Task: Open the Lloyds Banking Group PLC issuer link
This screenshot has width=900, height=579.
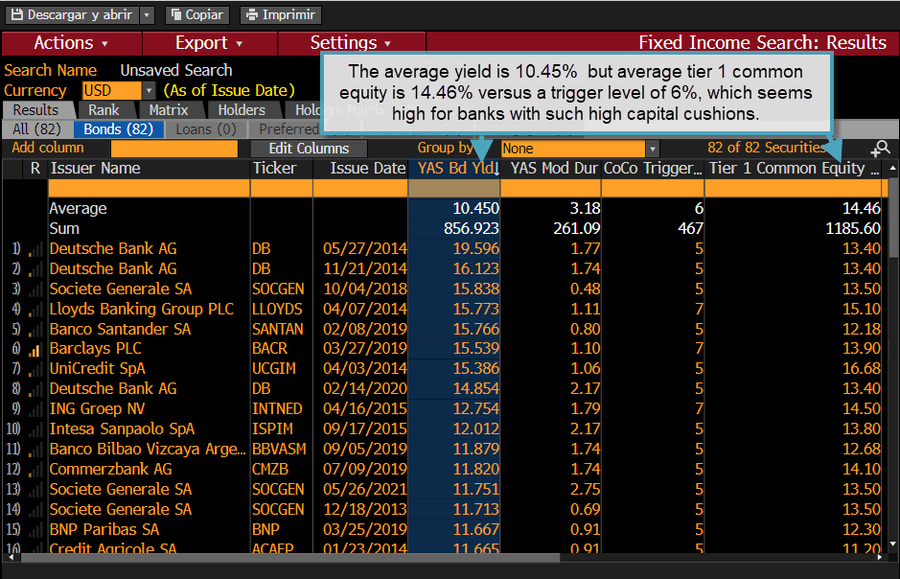Action: pos(141,309)
